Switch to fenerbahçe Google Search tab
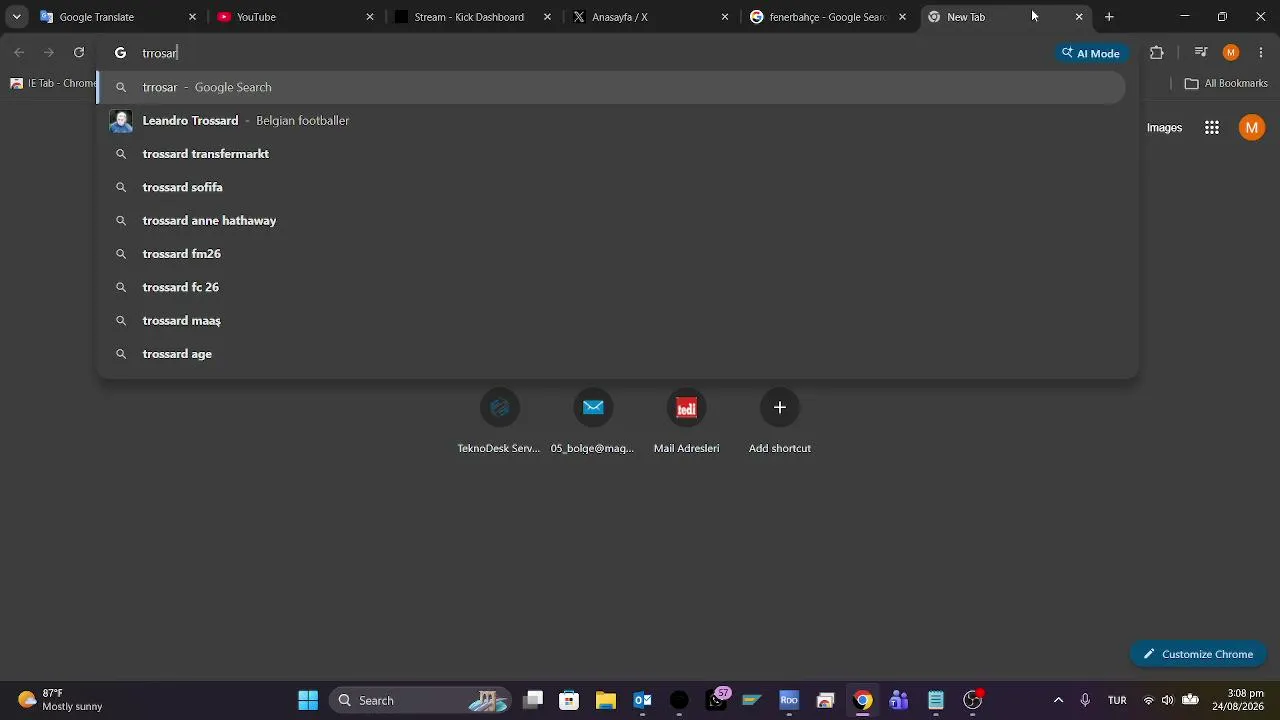The width and height of the screenshot is (1280, 720). (x=829, y=17)
